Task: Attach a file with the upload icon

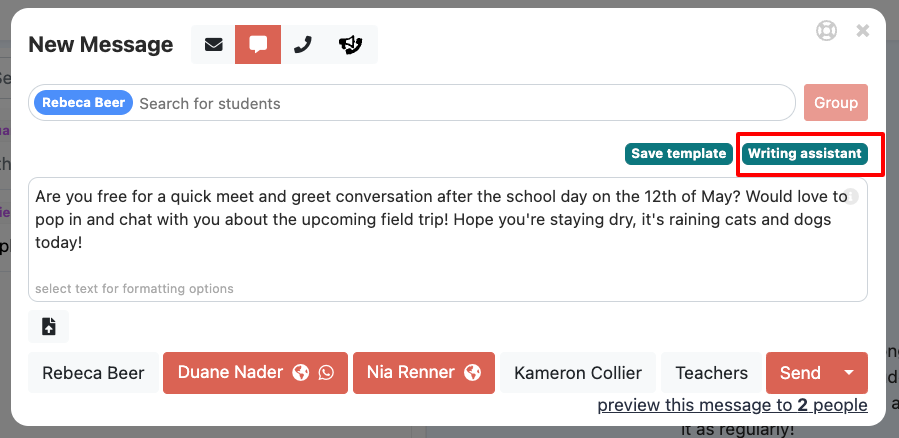Action: click(x=49, y=326)
